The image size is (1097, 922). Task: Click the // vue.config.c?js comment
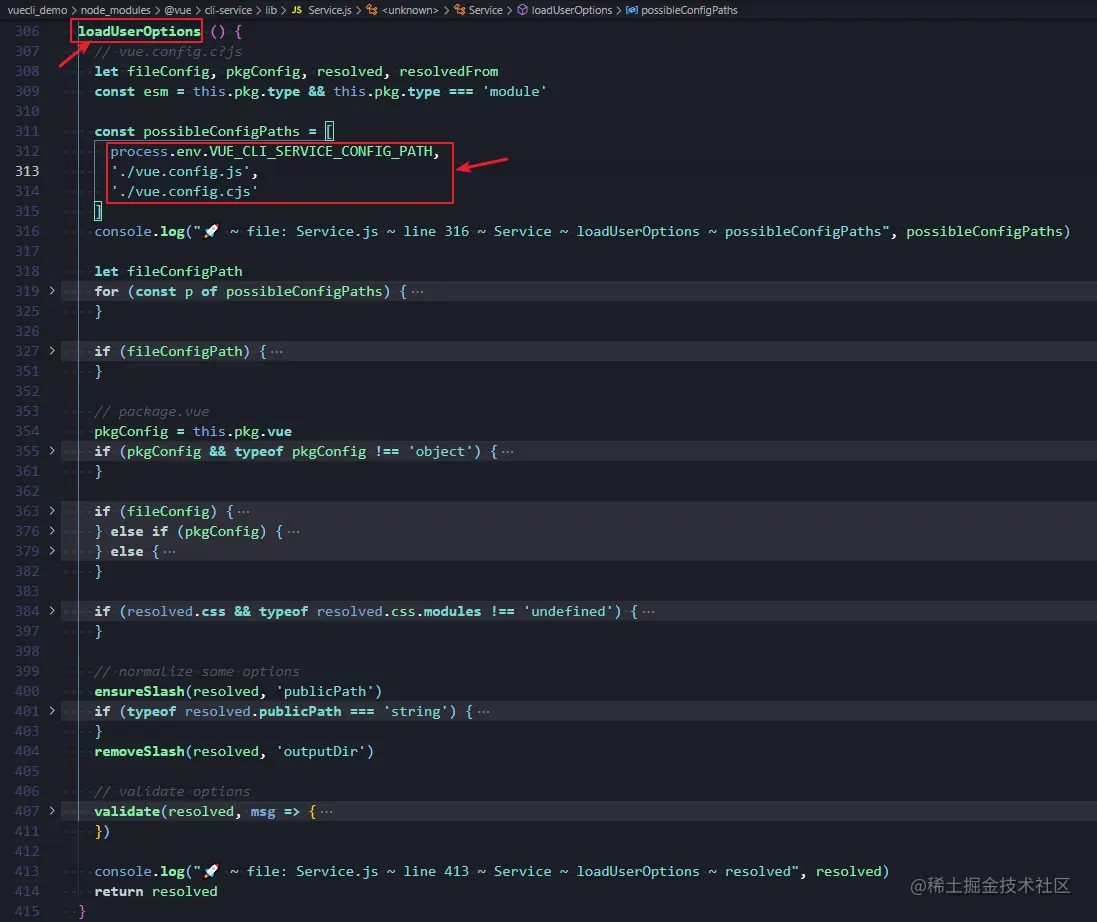point(169,51)
